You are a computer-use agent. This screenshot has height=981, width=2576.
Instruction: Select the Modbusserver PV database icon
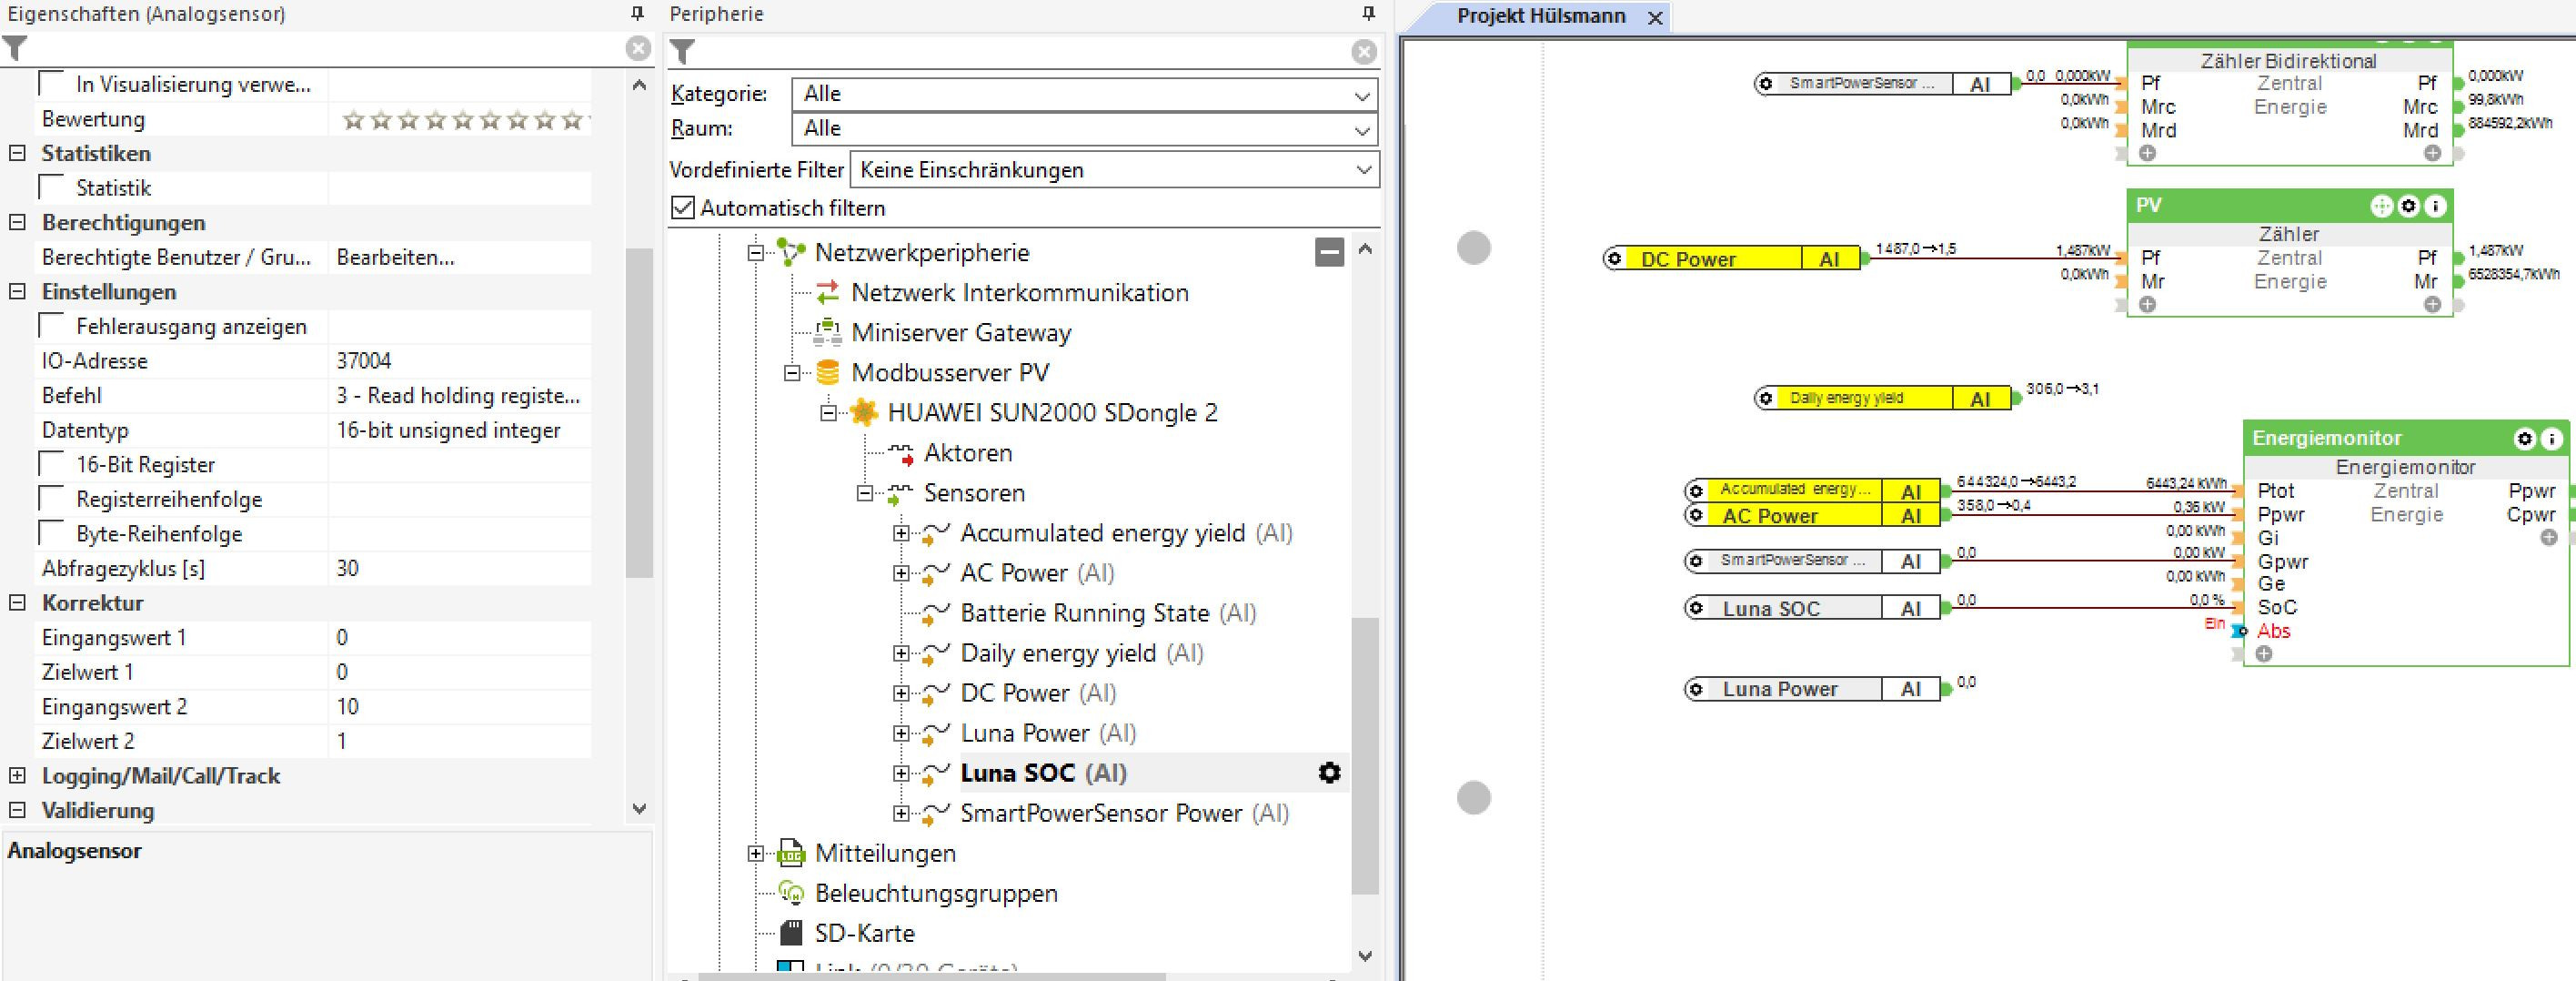(827, 373)
